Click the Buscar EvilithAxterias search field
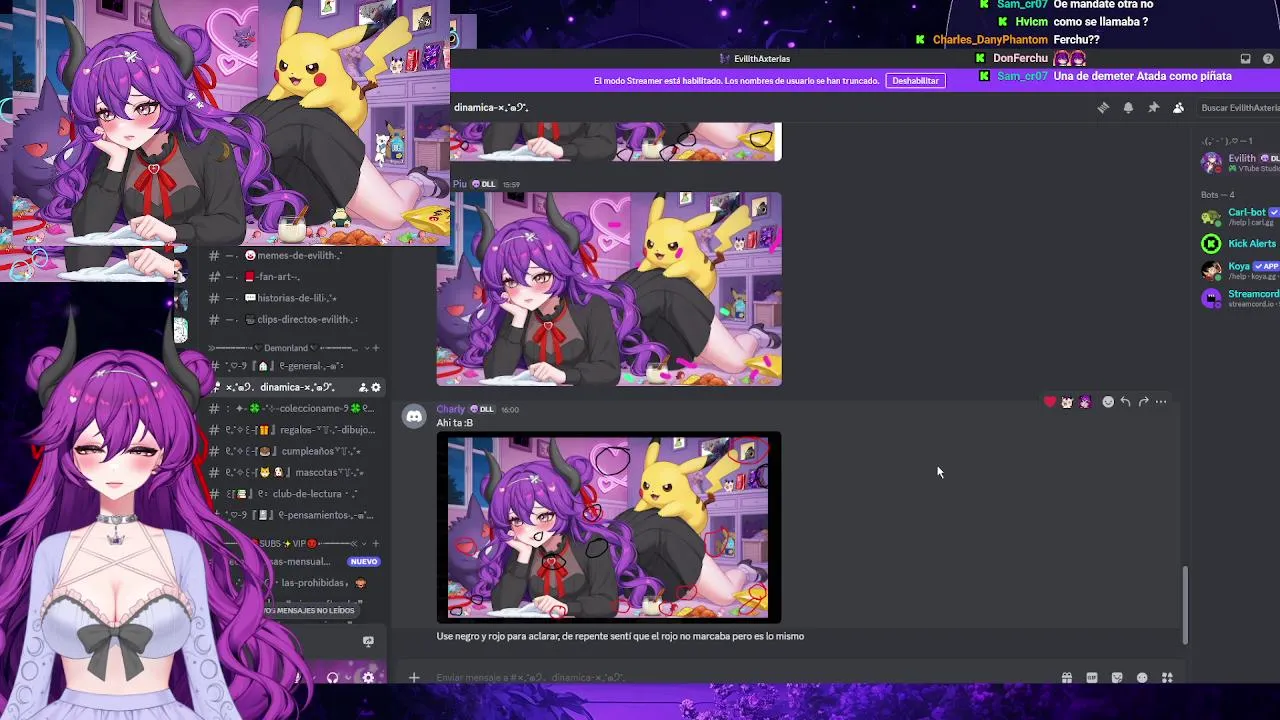 click(x=1238, y=108)
